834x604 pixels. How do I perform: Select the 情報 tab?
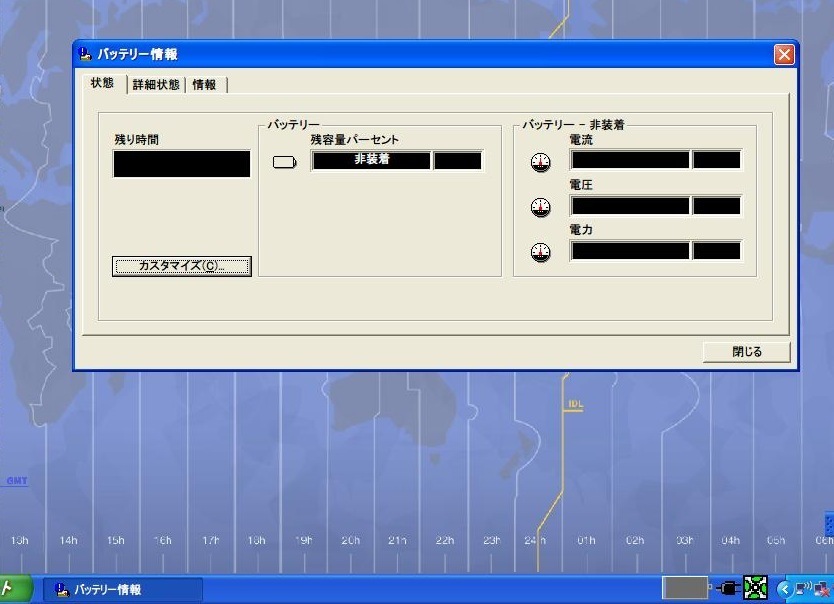point(204,85)
